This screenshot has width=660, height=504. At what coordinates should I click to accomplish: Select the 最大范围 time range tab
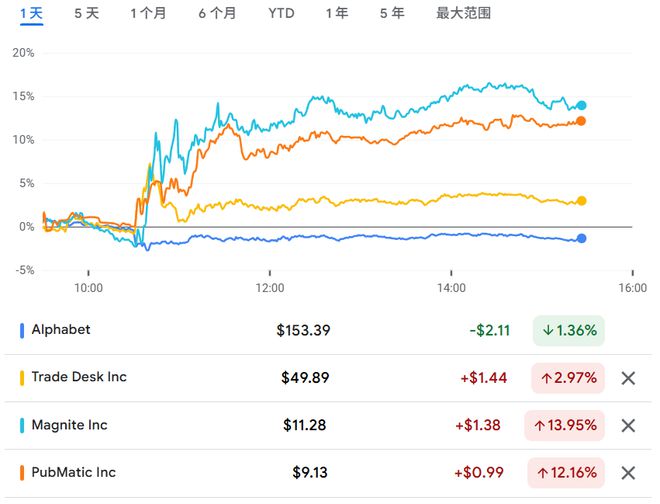463,14
